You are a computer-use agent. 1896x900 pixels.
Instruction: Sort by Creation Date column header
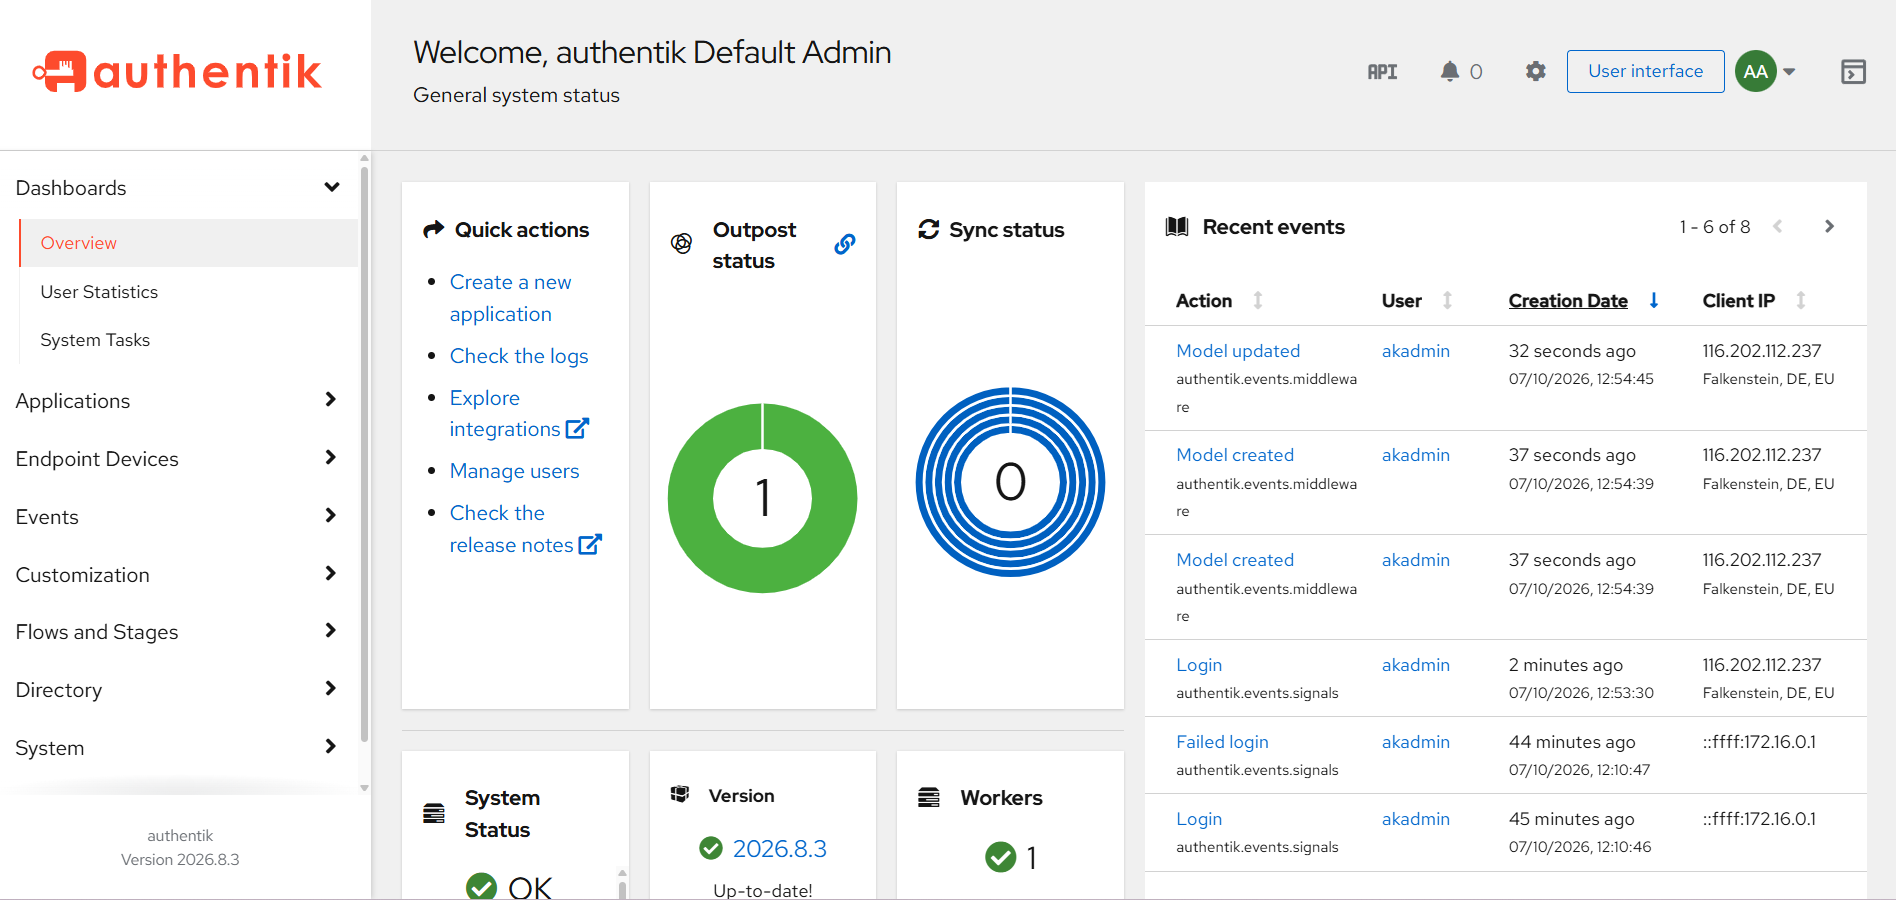[1568, 301]
